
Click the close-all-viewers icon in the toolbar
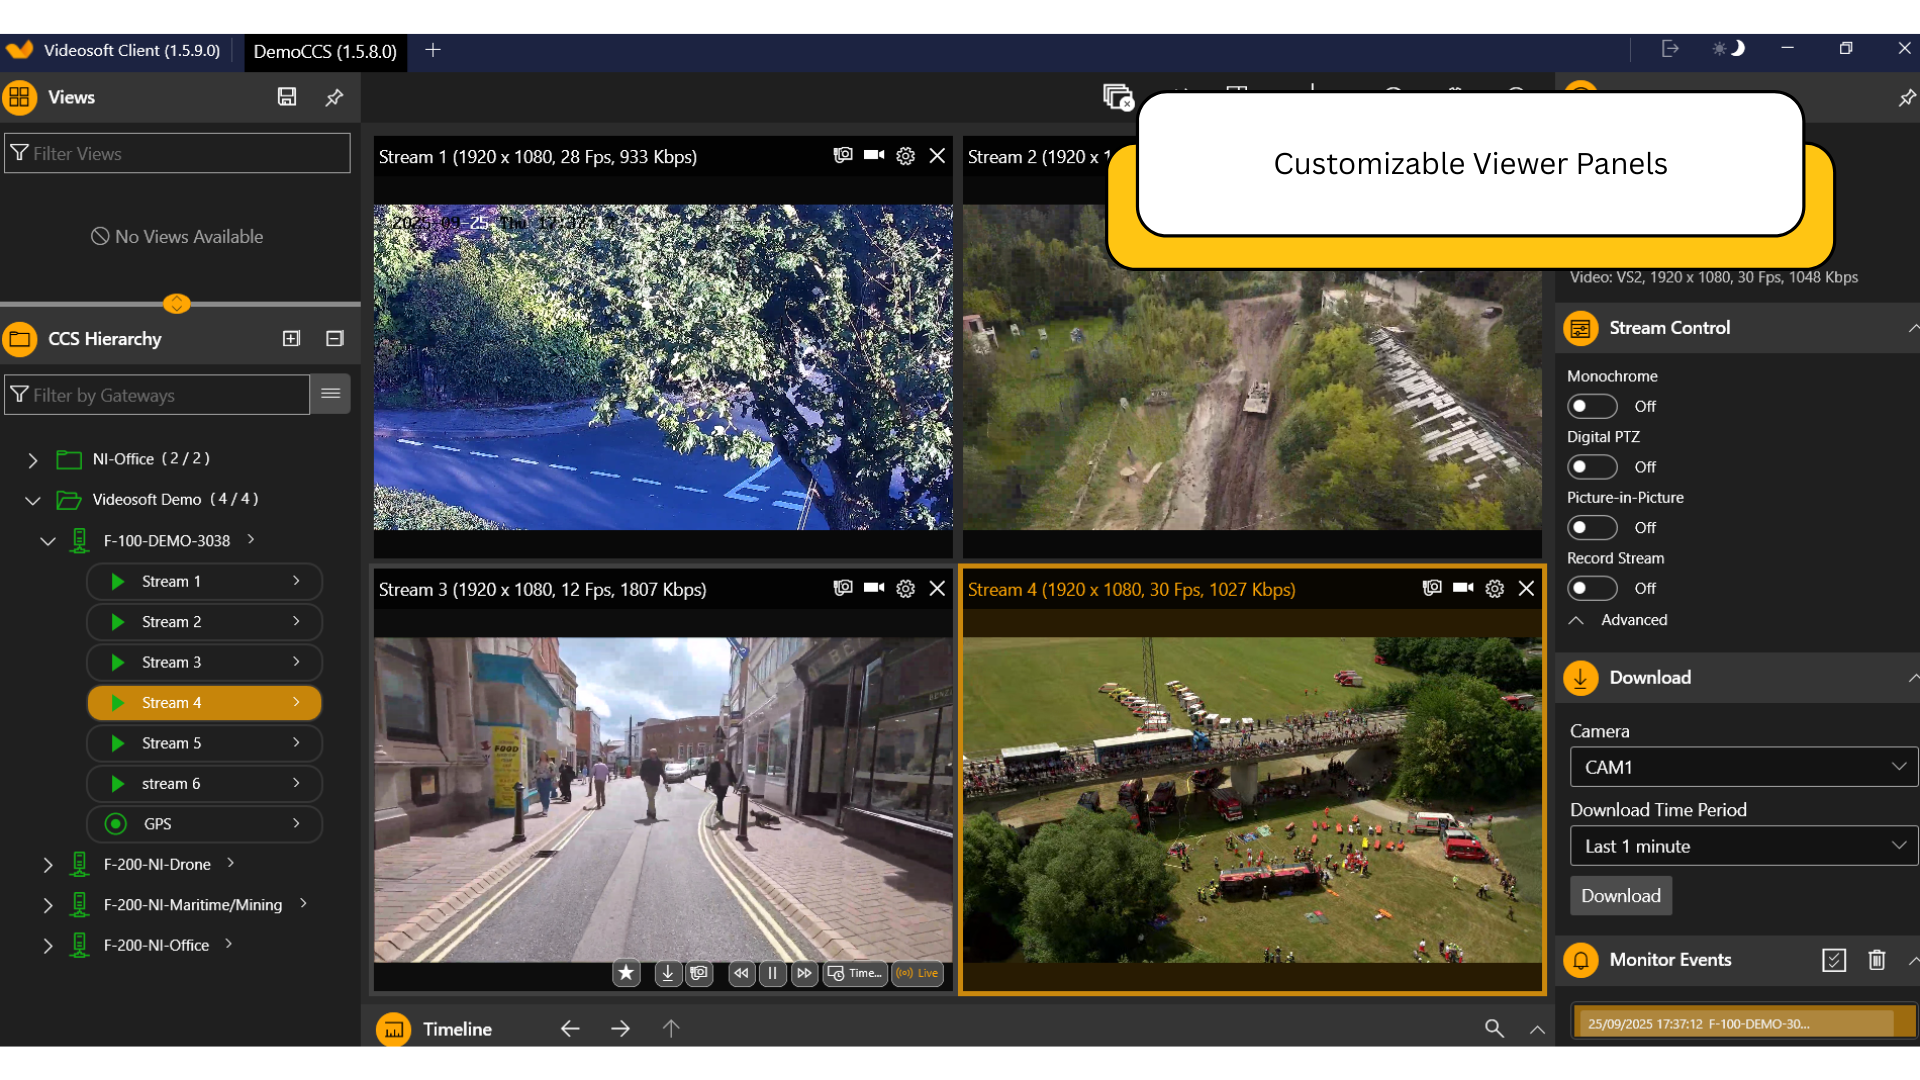tap(1117, 98)
